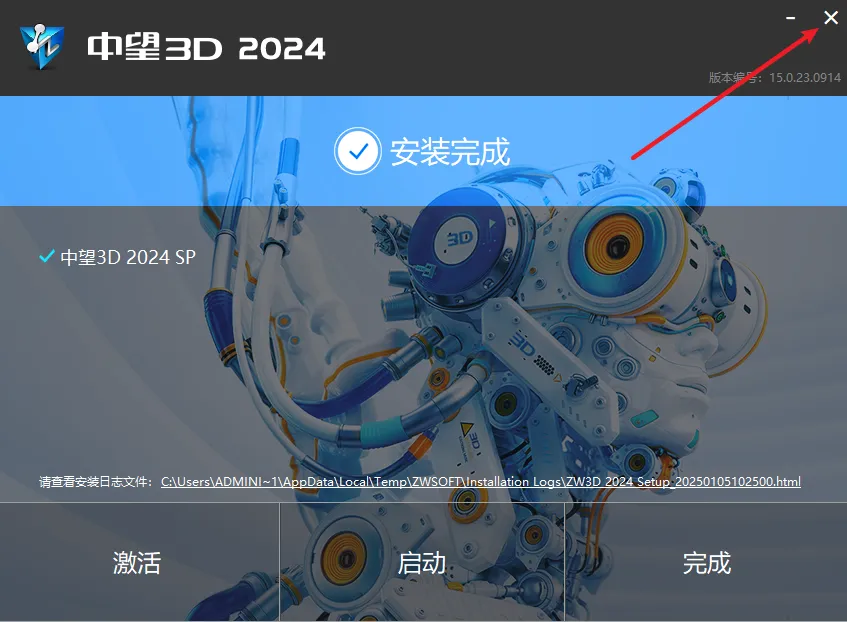Image resolution: width=847 pixels, height=622 pixels.
Task: Minimize the installer window
Action: point(790,18)
